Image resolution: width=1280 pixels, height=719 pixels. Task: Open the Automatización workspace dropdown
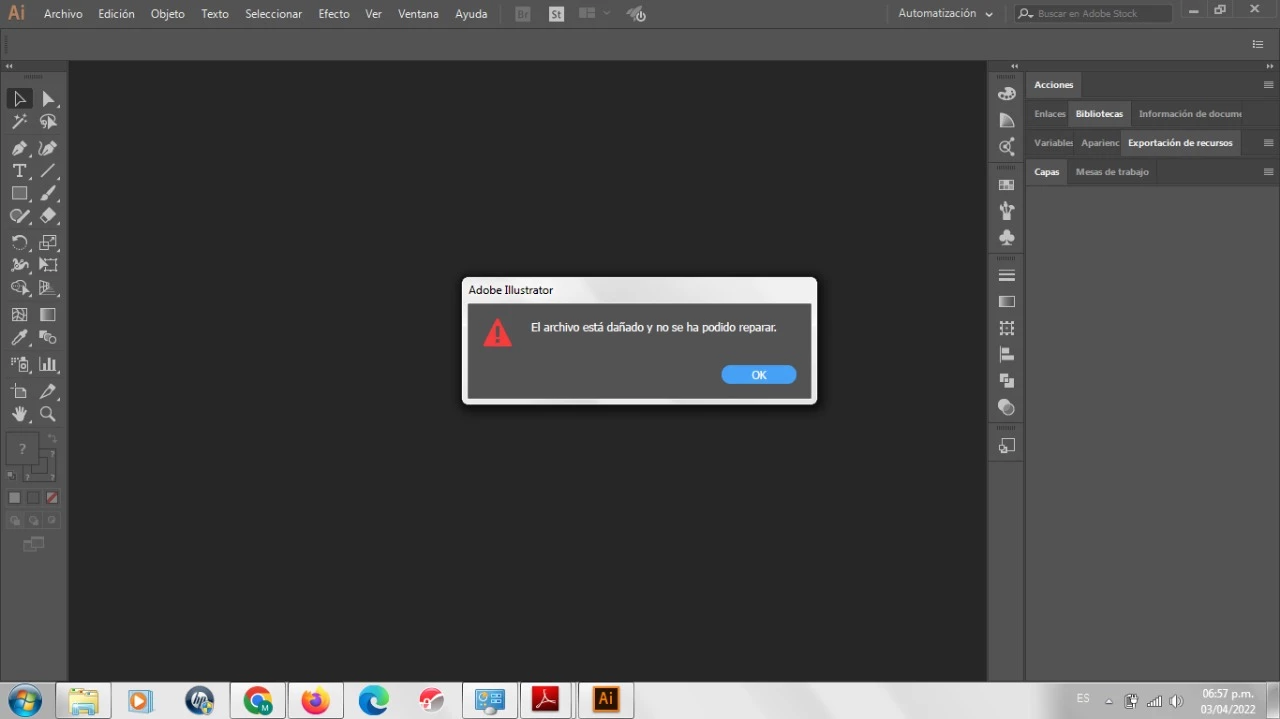coord(945,14)
